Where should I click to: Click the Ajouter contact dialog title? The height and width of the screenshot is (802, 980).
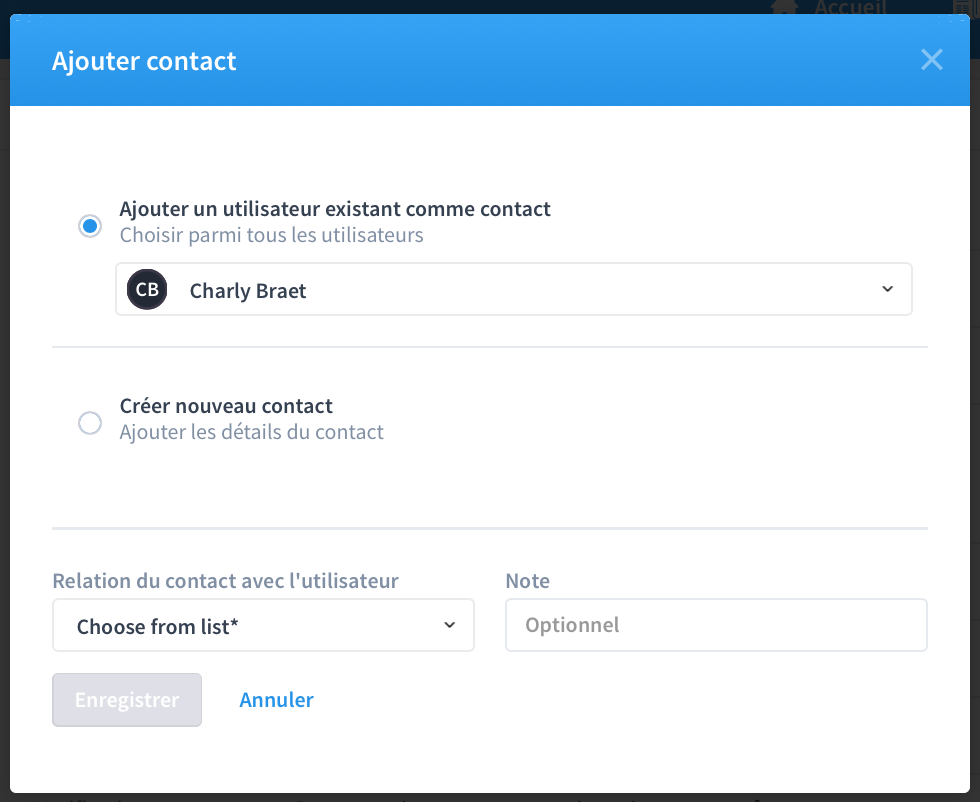click(x=144, y=61)
